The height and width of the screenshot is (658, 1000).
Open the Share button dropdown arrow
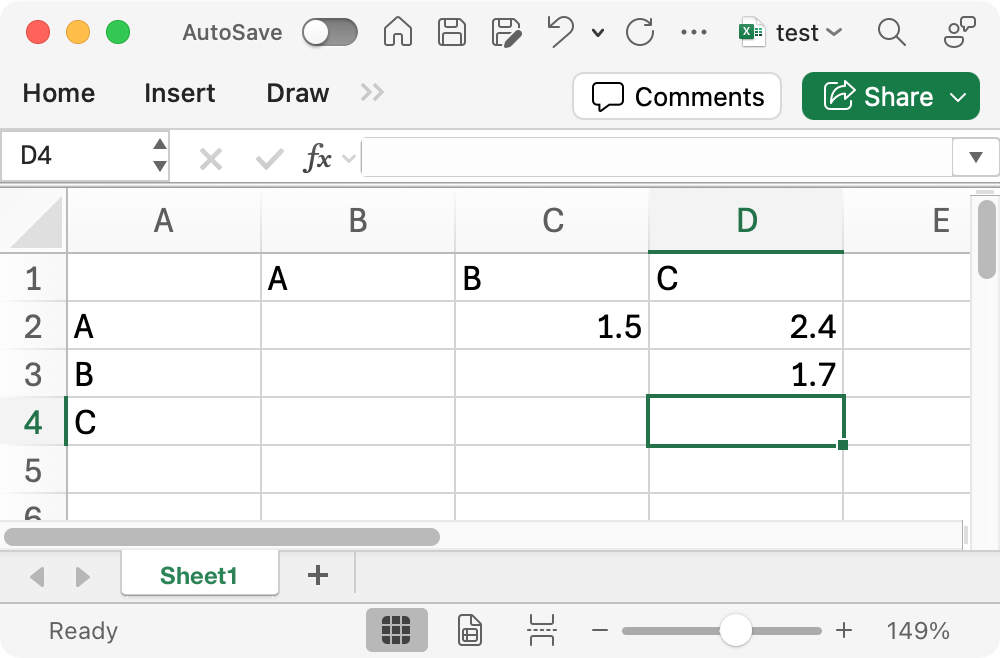[x=958, y=97]
